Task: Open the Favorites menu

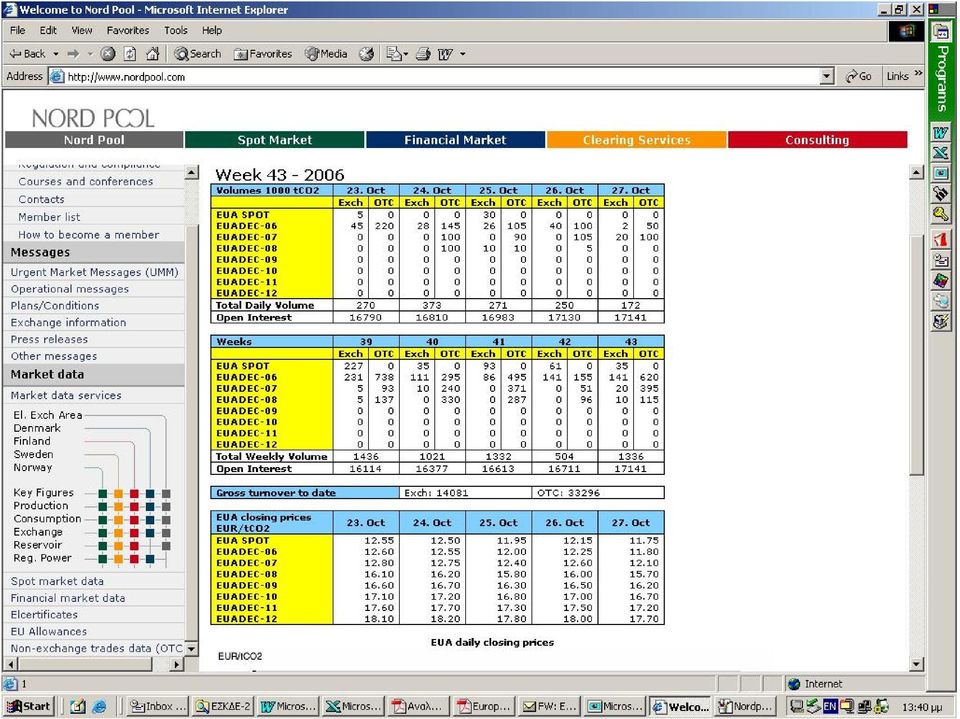Action: pyautogui.click(x=127, y=30)
